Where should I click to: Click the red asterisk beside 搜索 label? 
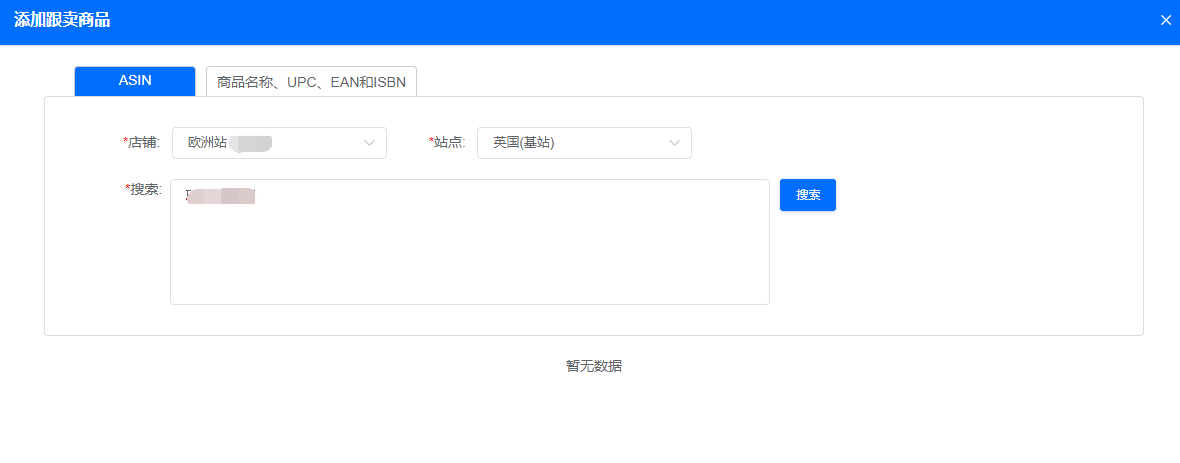point(127,190)
